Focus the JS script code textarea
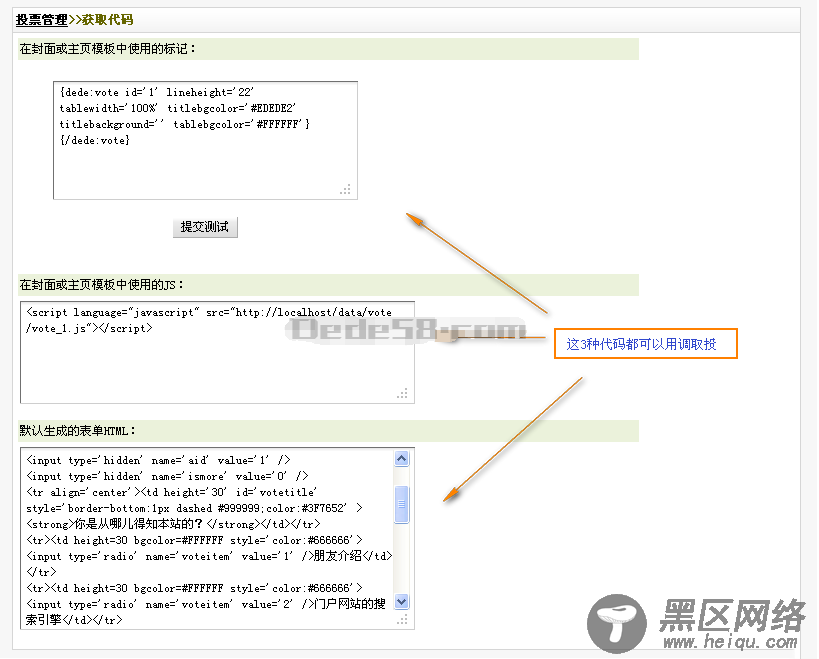Image resolution: width=819 pixels, height=659 pixels. click(x=217, y=352)
